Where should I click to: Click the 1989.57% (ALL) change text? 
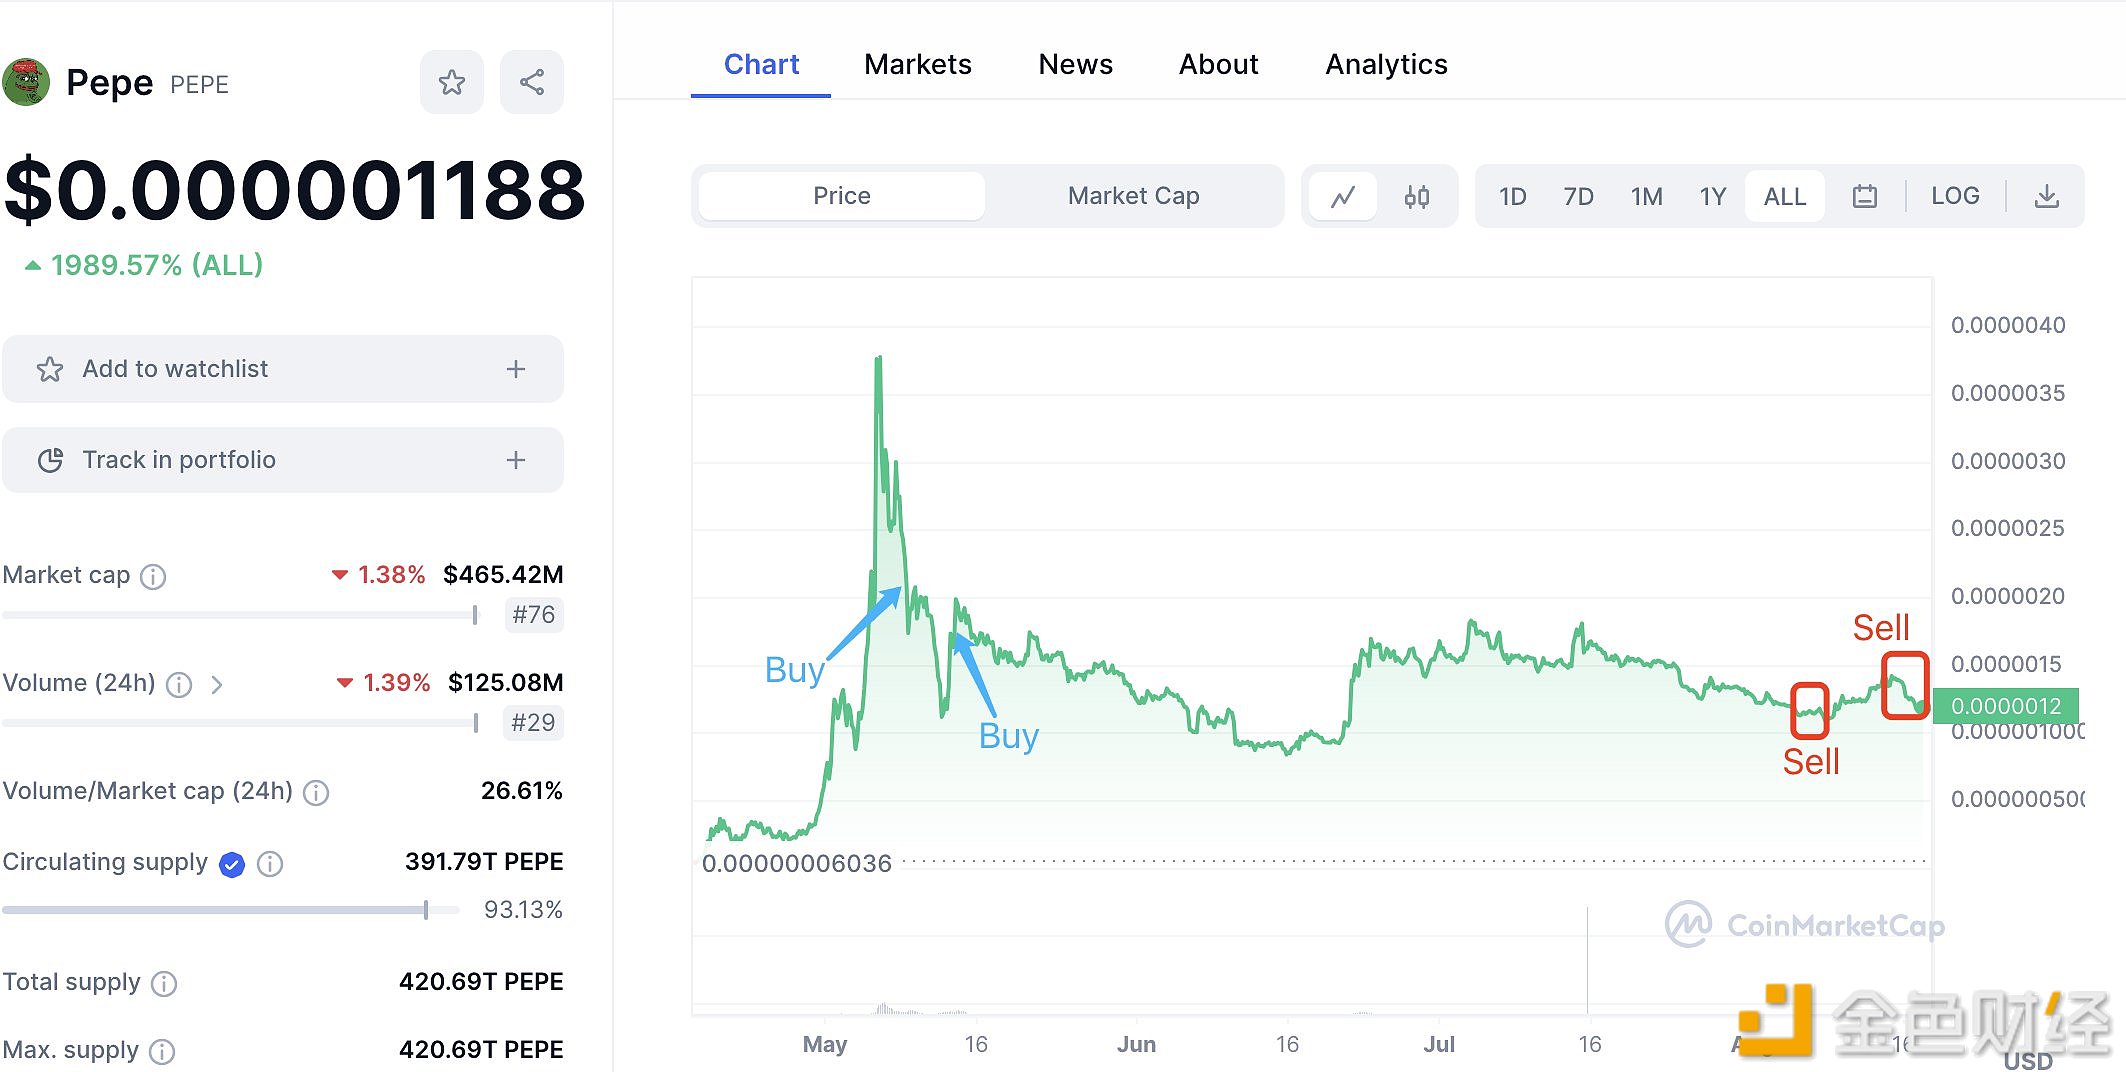click(x=157, y=265)
